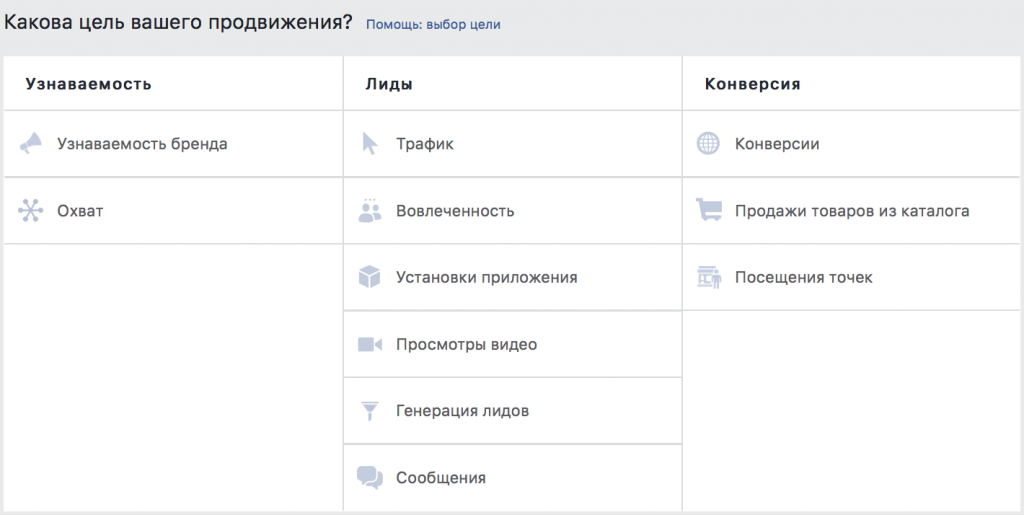
Task: Click the Лиды column header
Action: point(389,84)
